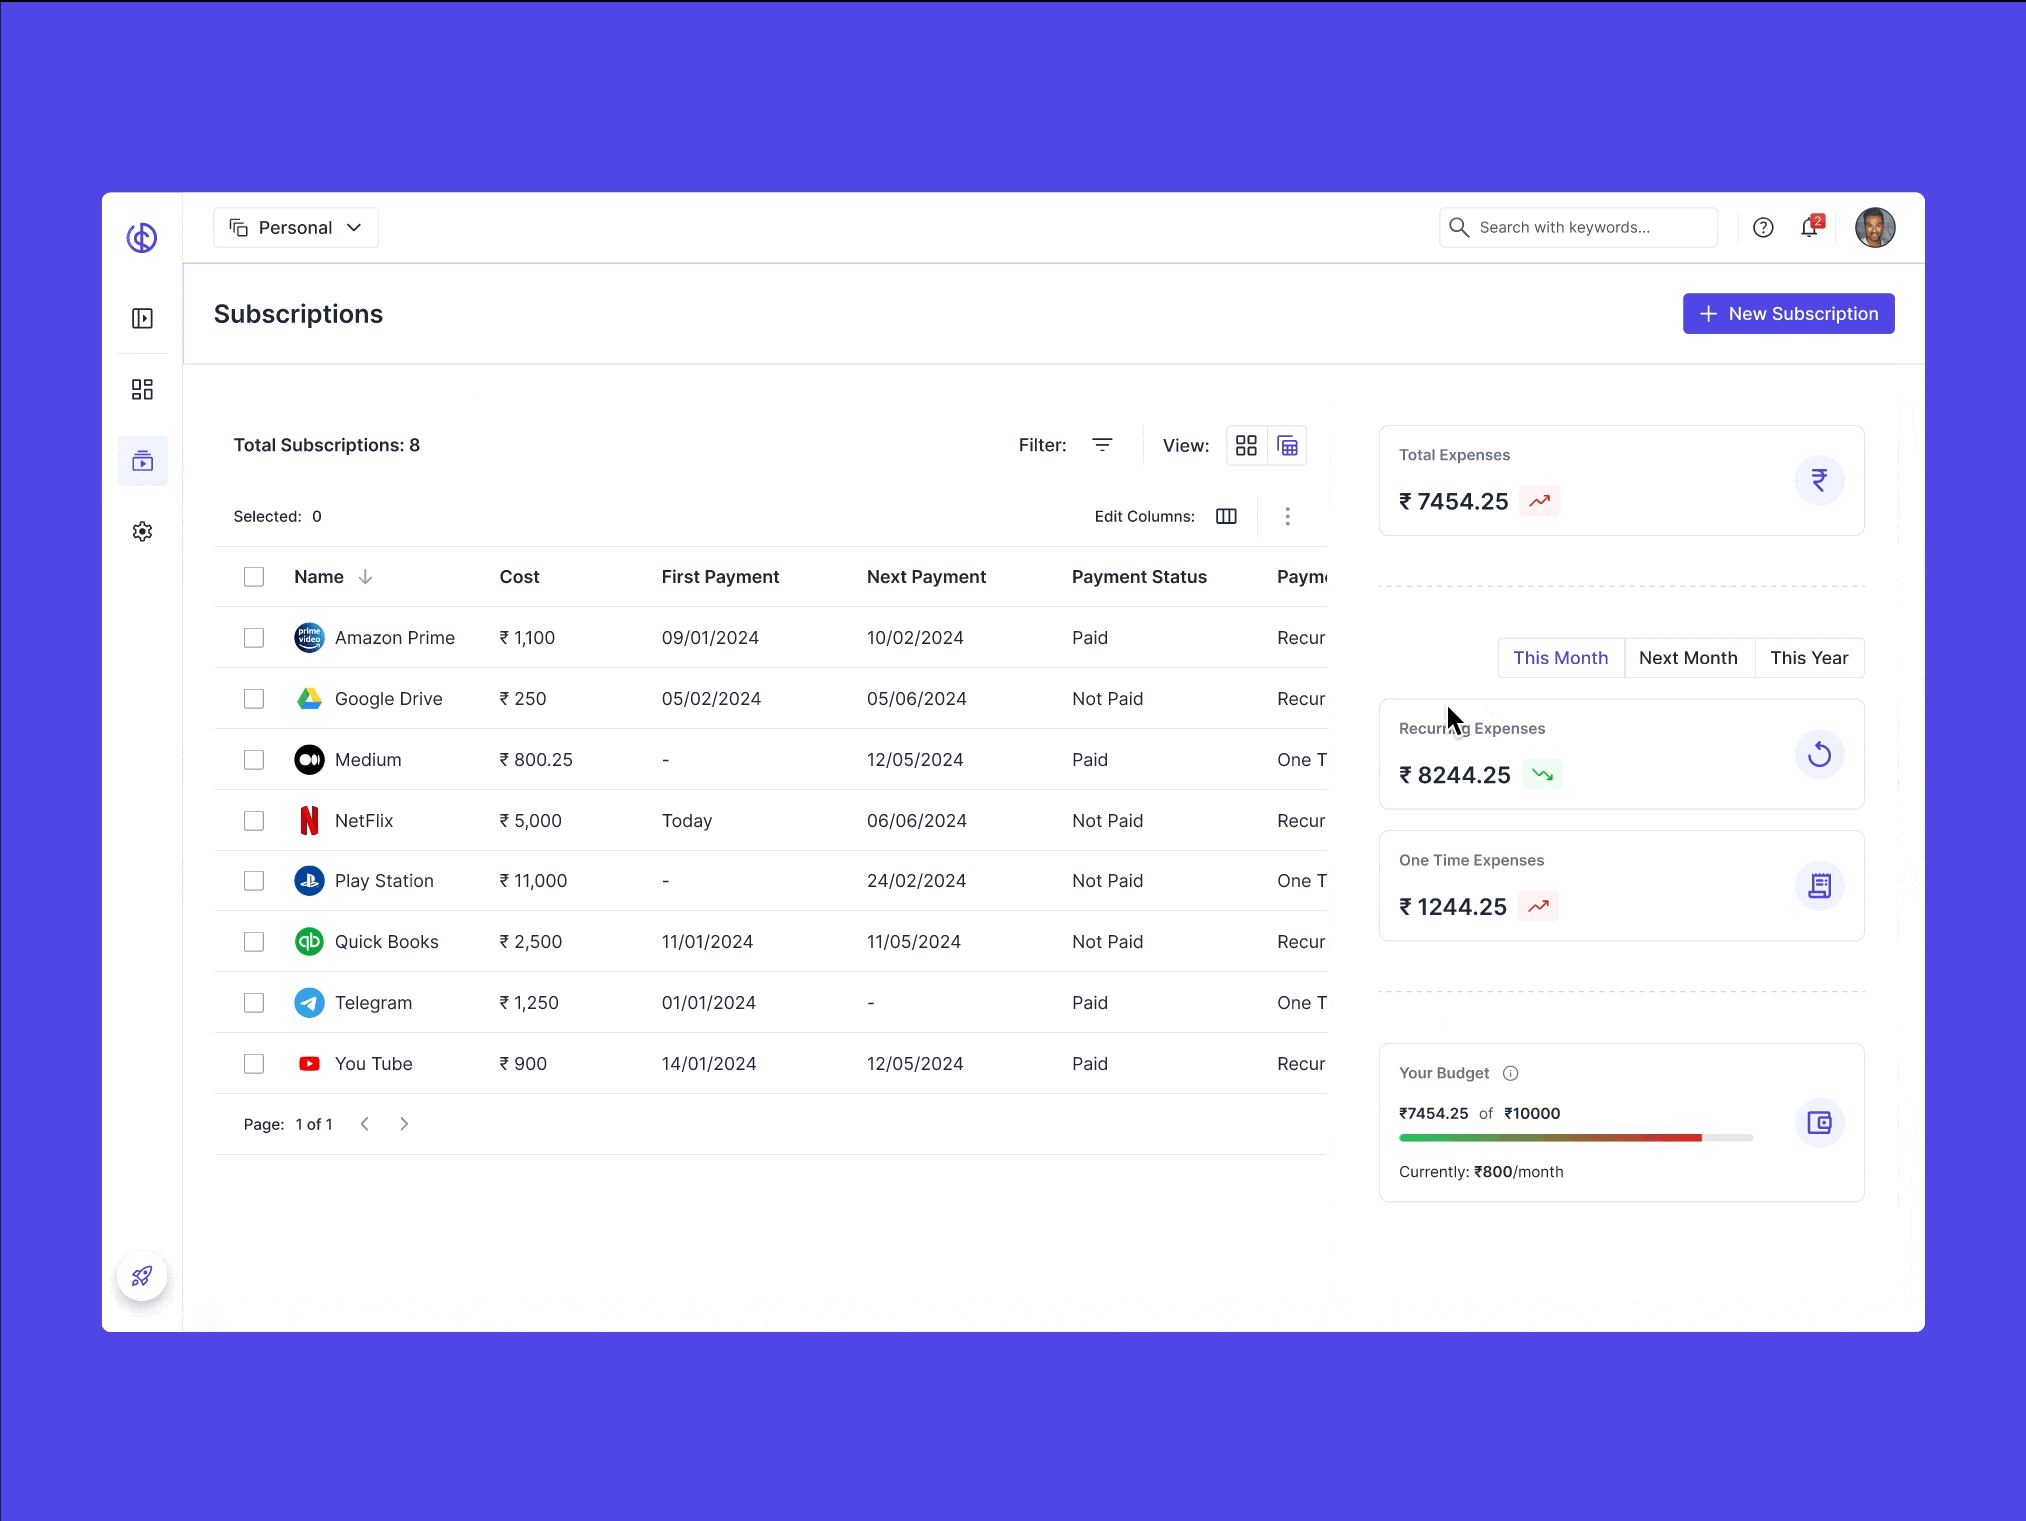The height and width of the screenshot is (1521, 2026).
Task: Click the receipt icon in One Time Expenses
Action: point(1819,886)
